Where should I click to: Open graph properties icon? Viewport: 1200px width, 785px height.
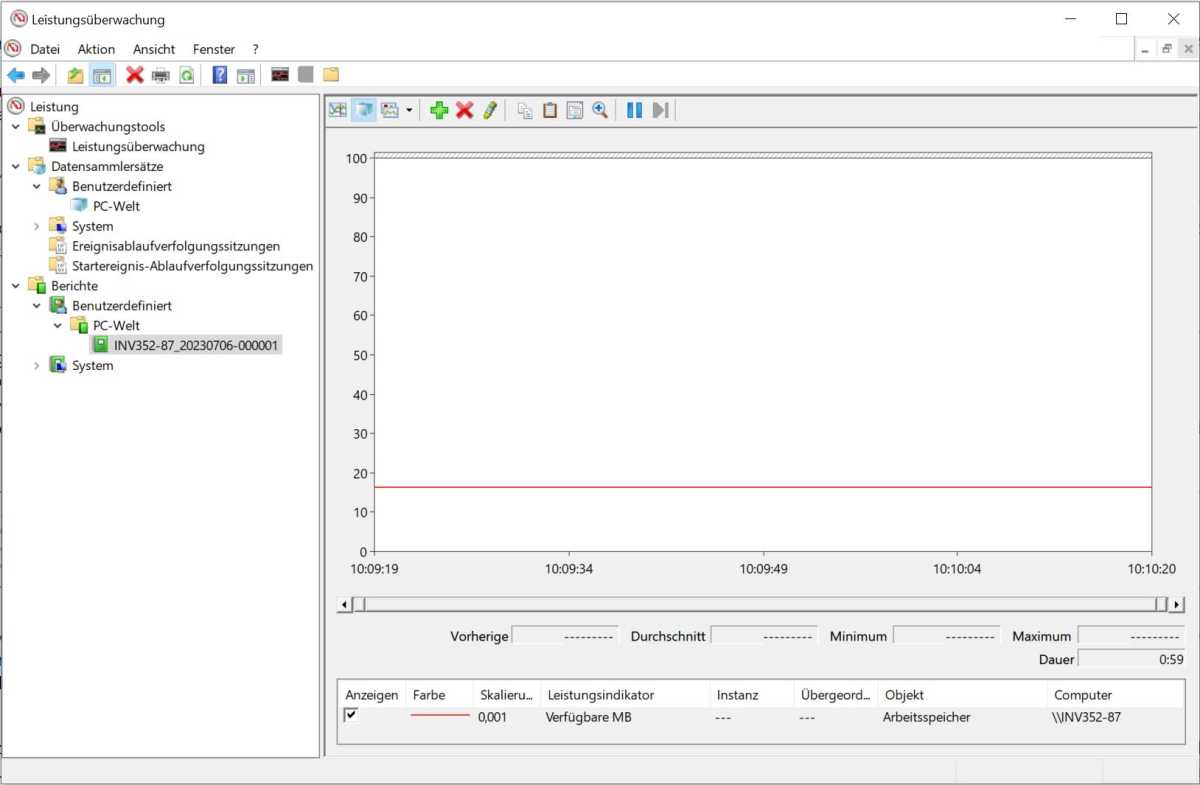click(x=575, y=110)
